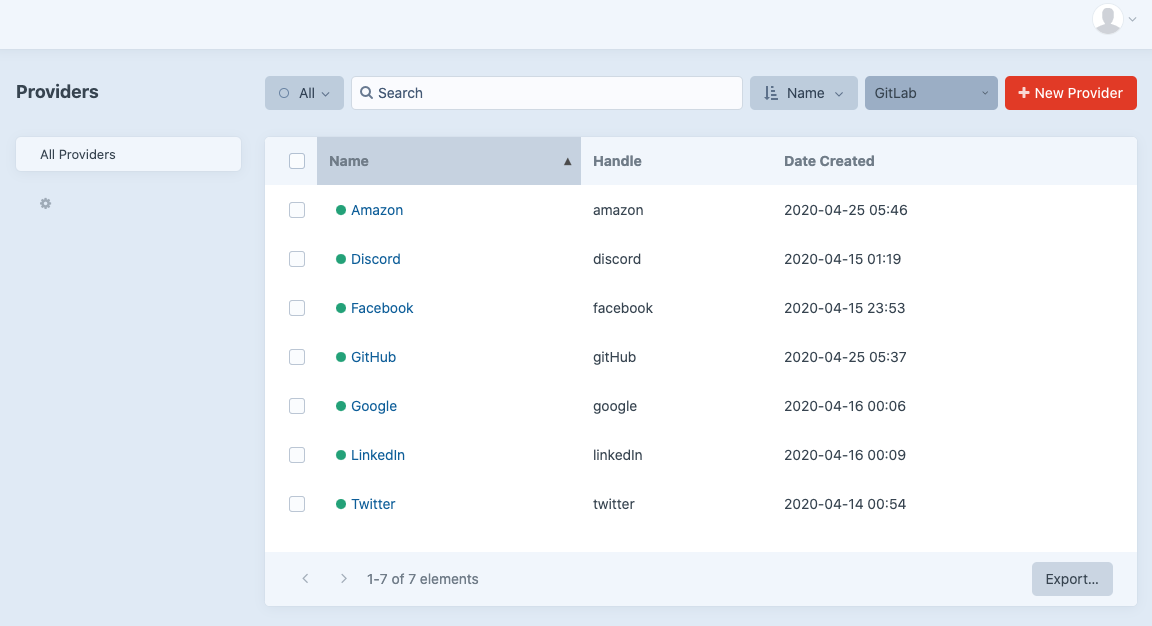Check the Discord row checkbox
The height and width of the screenshot is (626, 1152).
pos(297,259)
